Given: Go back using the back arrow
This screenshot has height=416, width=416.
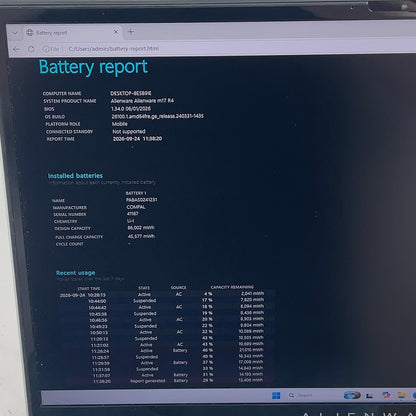Looking at the screenshot, I should coord(16,49).
